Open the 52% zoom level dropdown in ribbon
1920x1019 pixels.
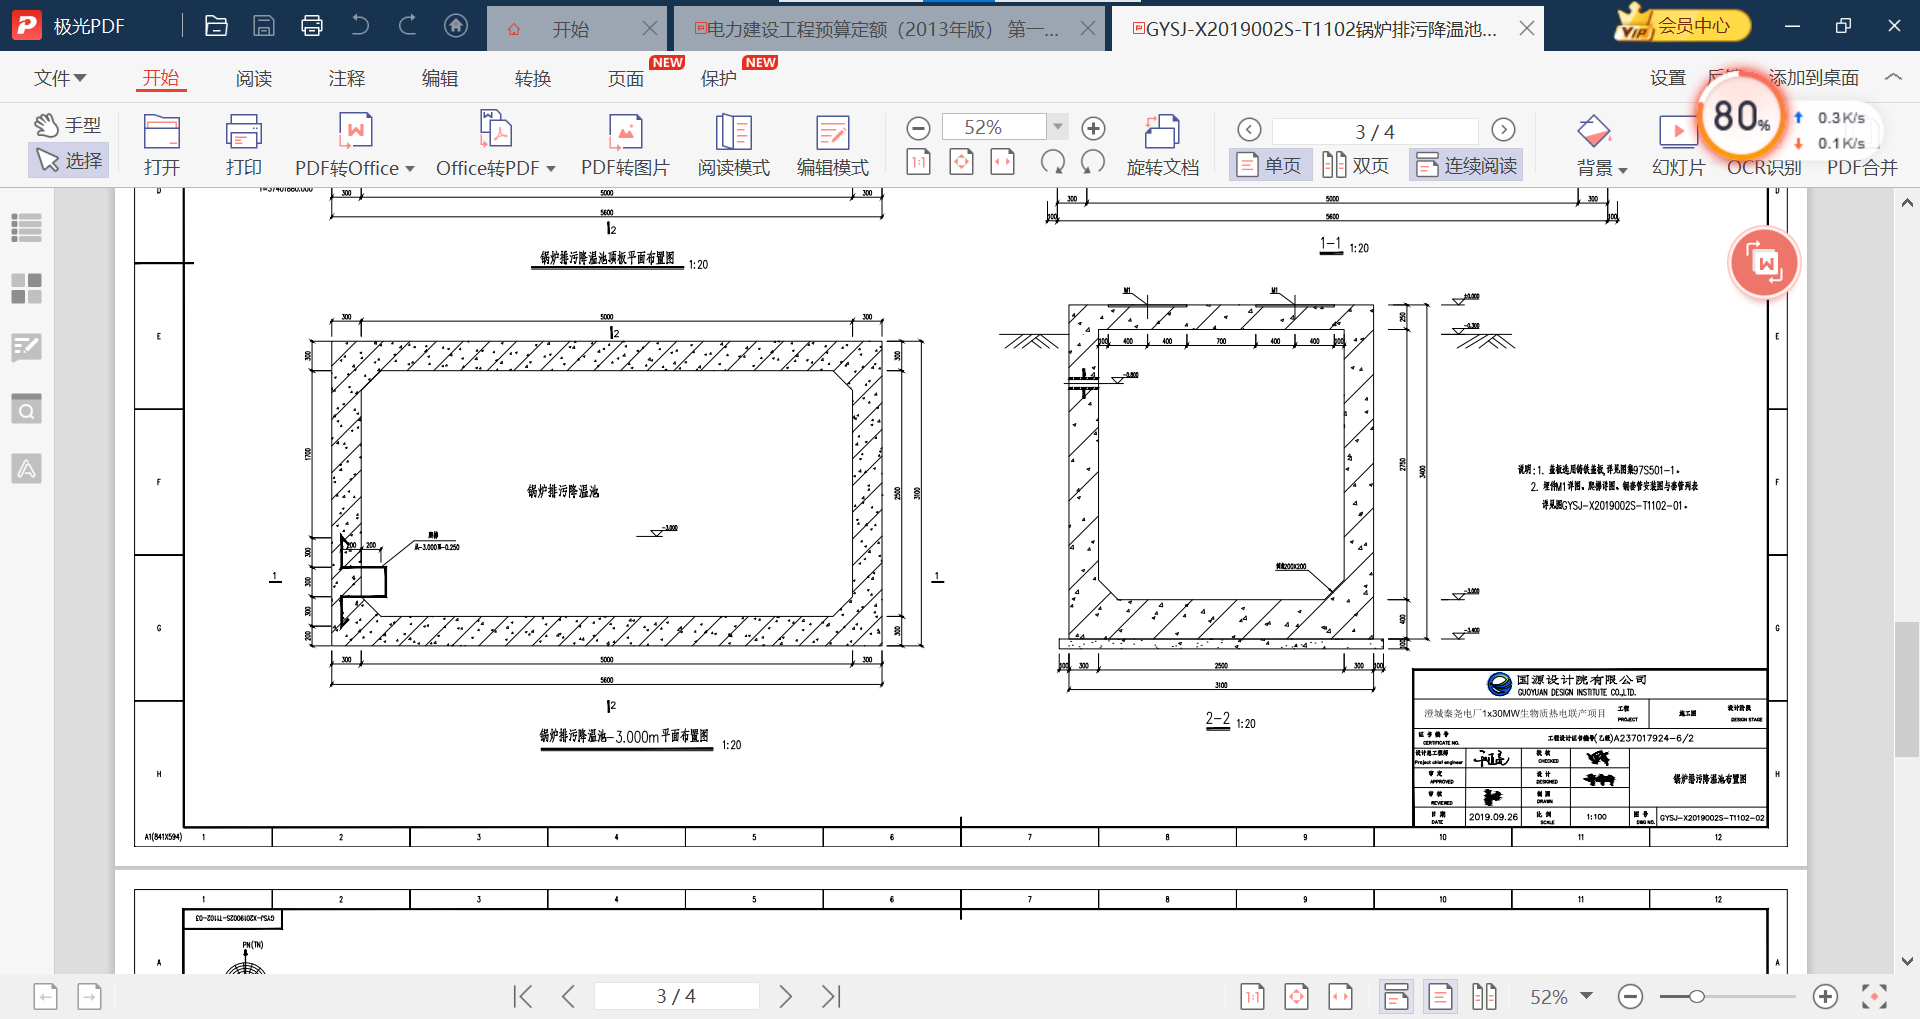[1057, 127]
